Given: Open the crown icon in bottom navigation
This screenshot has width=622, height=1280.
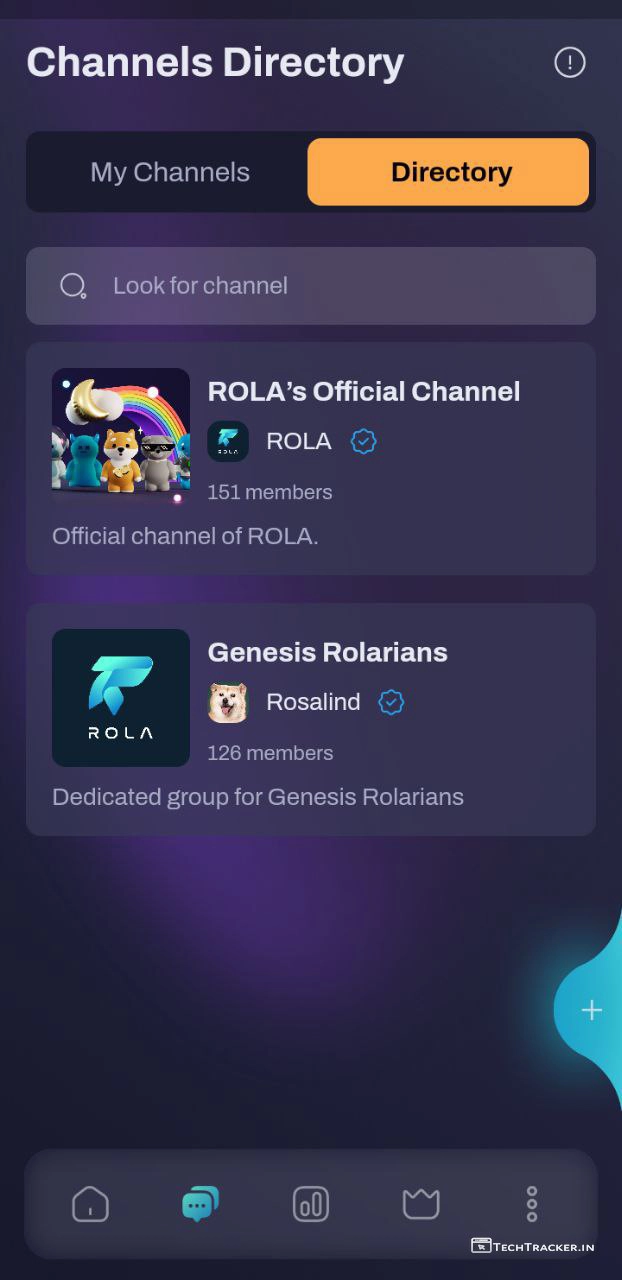Looking at the screenshot, I should click(421, 1204).
